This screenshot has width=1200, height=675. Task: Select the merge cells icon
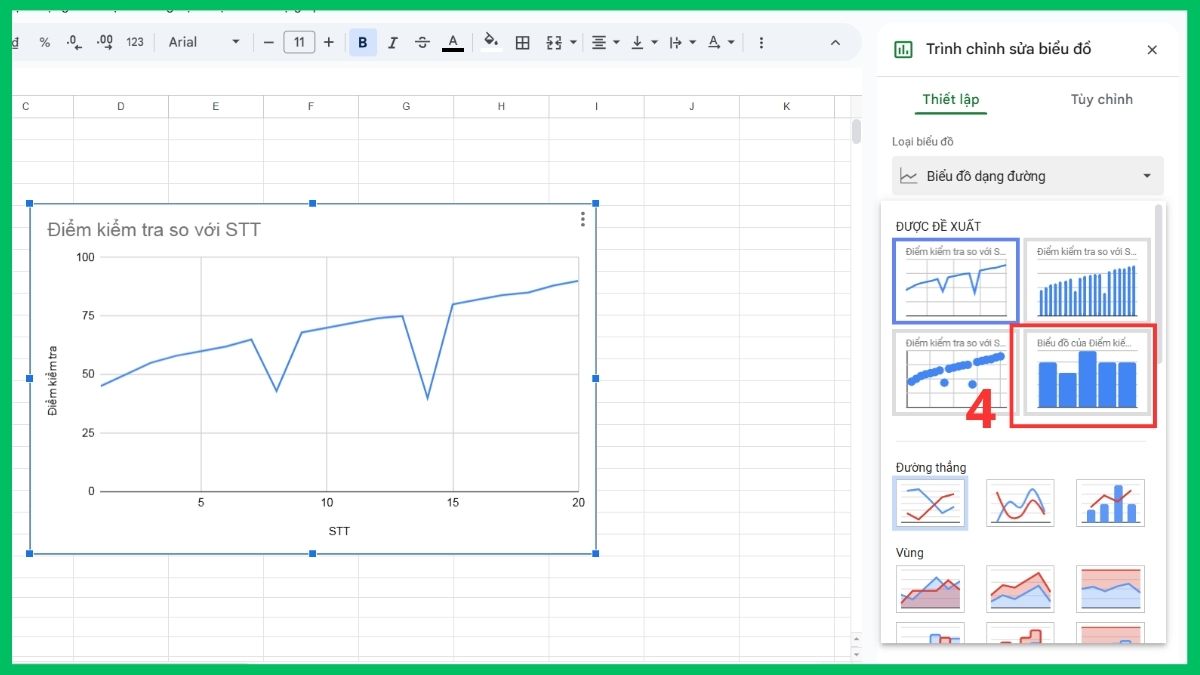[554, 42]
